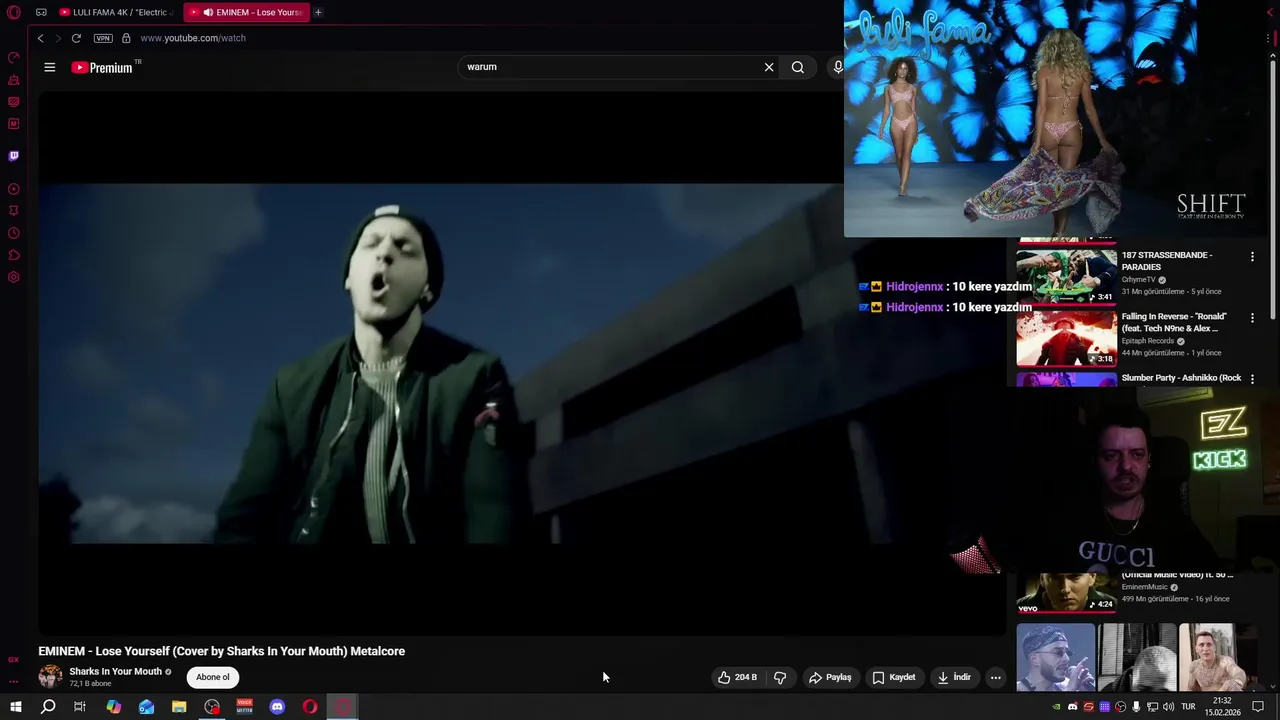
Task: Open options menu for Slumber Party video
Action: pyautogui.click(x=1252, y=379)
